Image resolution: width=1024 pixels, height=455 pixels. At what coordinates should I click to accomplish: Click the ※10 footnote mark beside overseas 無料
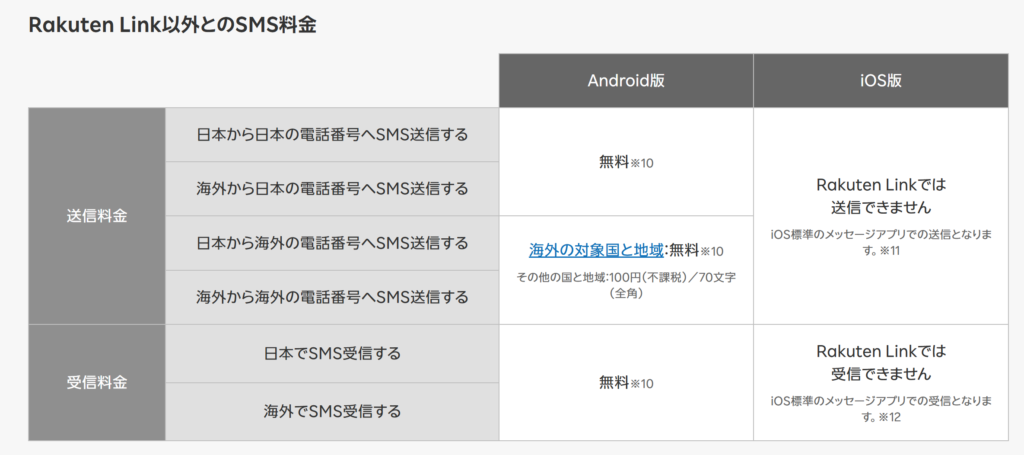[712, 252]
